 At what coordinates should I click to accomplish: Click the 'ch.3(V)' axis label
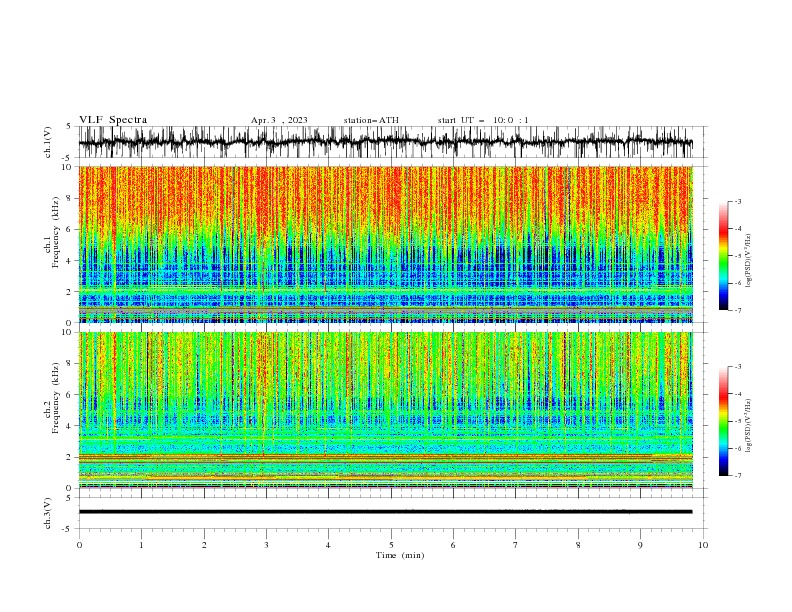[x=48, y=513]
